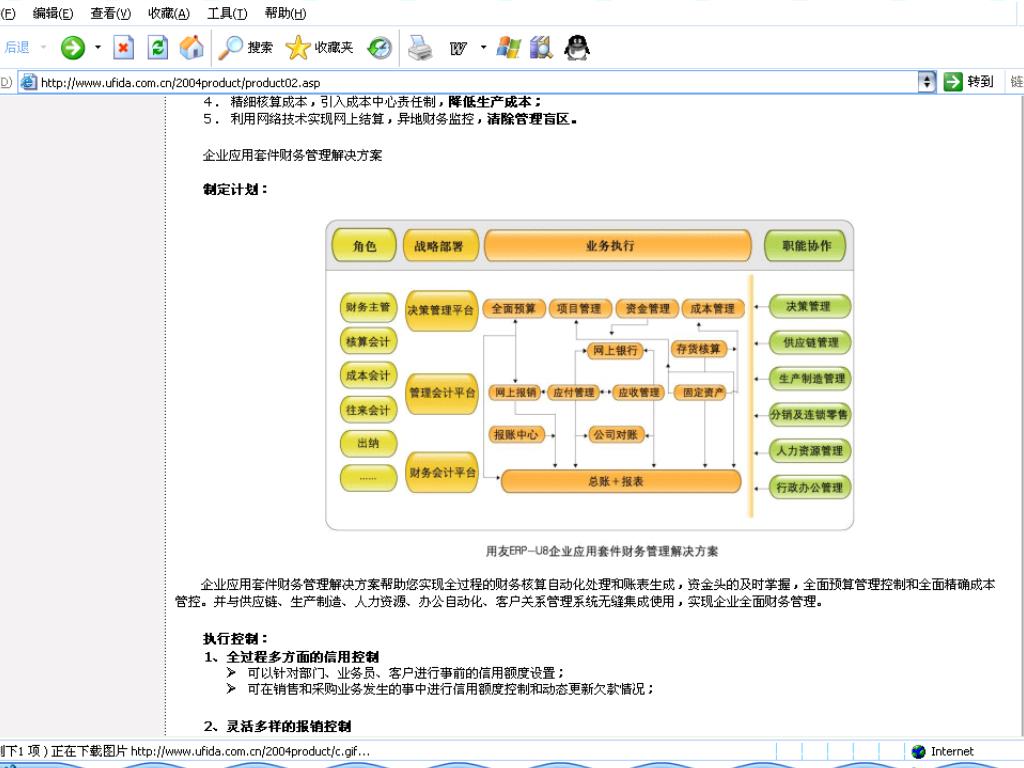Refresh the page with the green arrows icon
1024x768 pixels.
click(157, 48)
